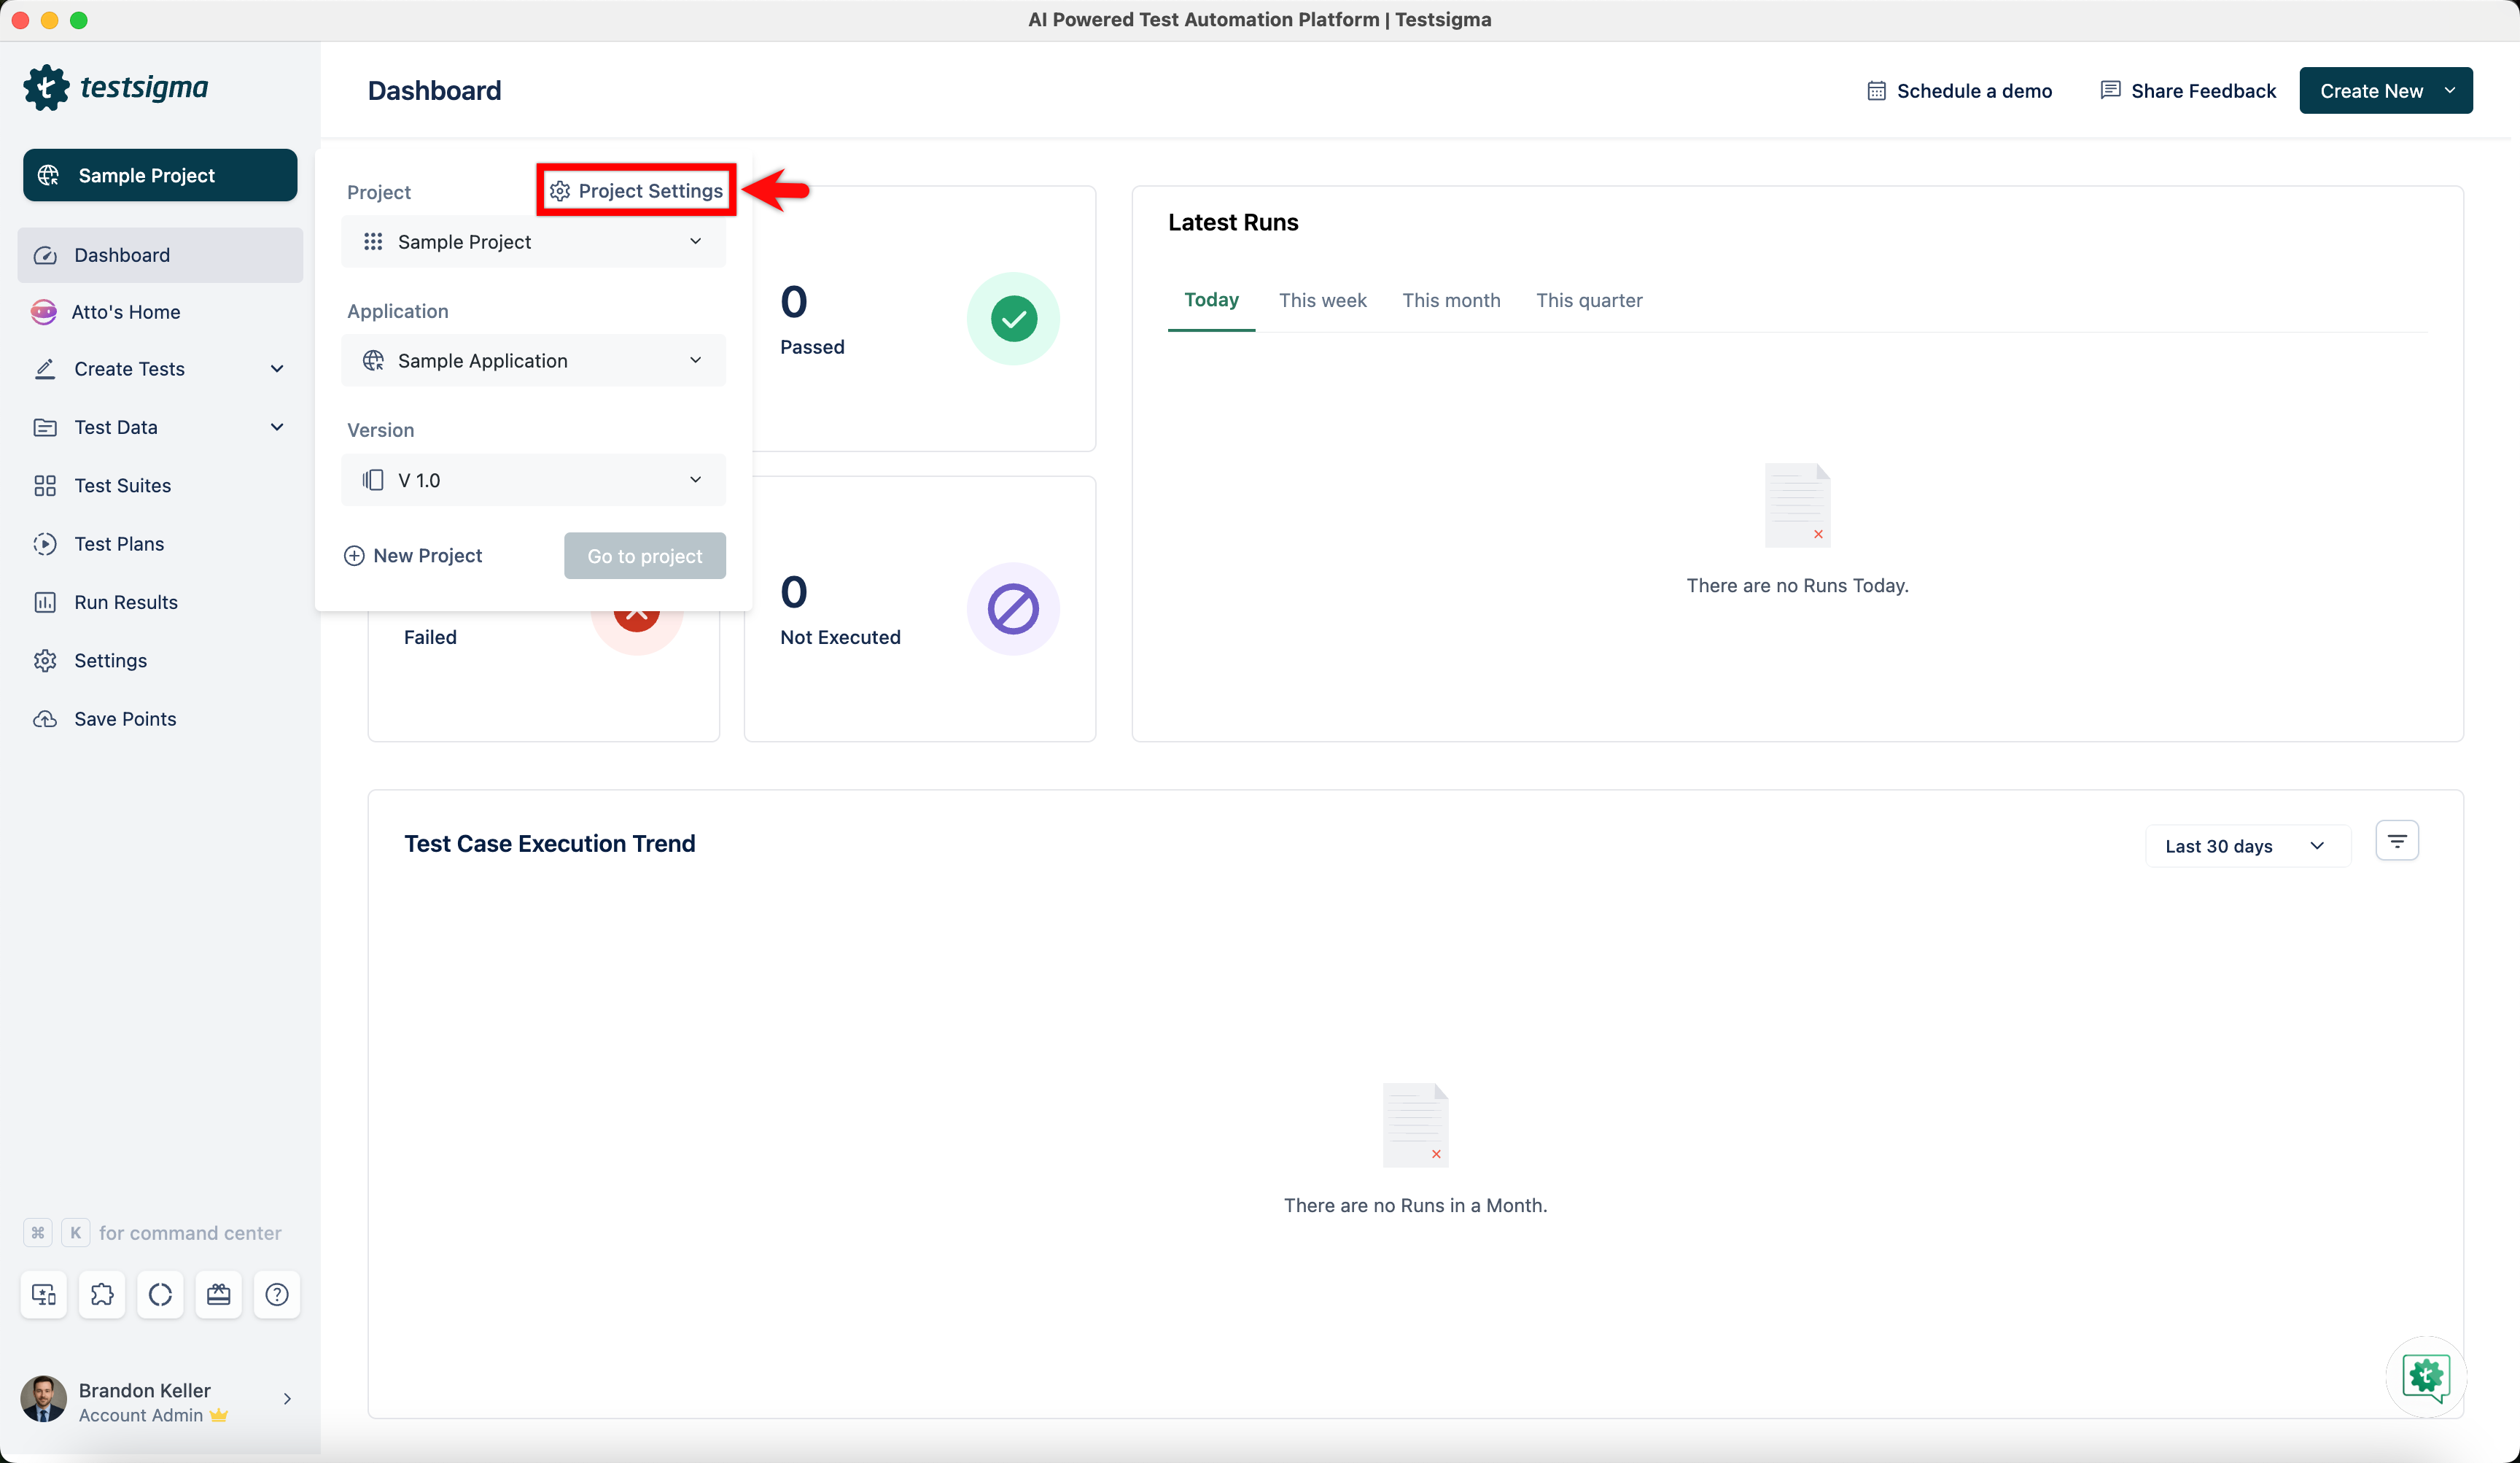Switch to the This week tab
This screenshot has width=2520, height=1463.
1321,300
